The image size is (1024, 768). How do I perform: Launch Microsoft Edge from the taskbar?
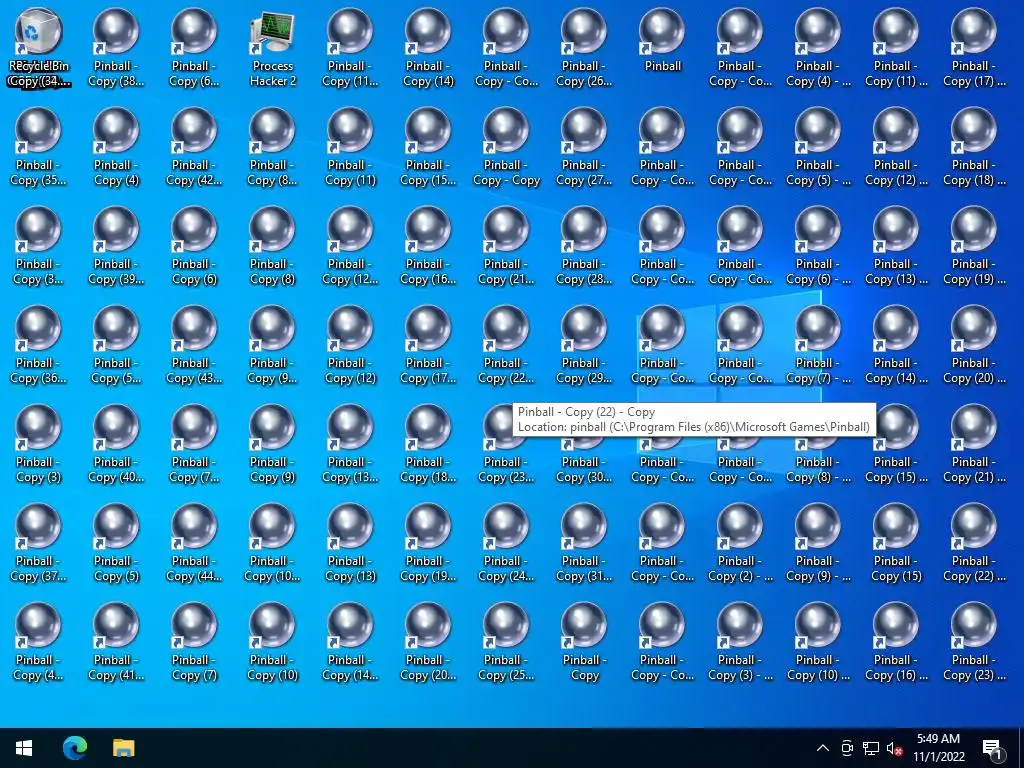(74, 748)
